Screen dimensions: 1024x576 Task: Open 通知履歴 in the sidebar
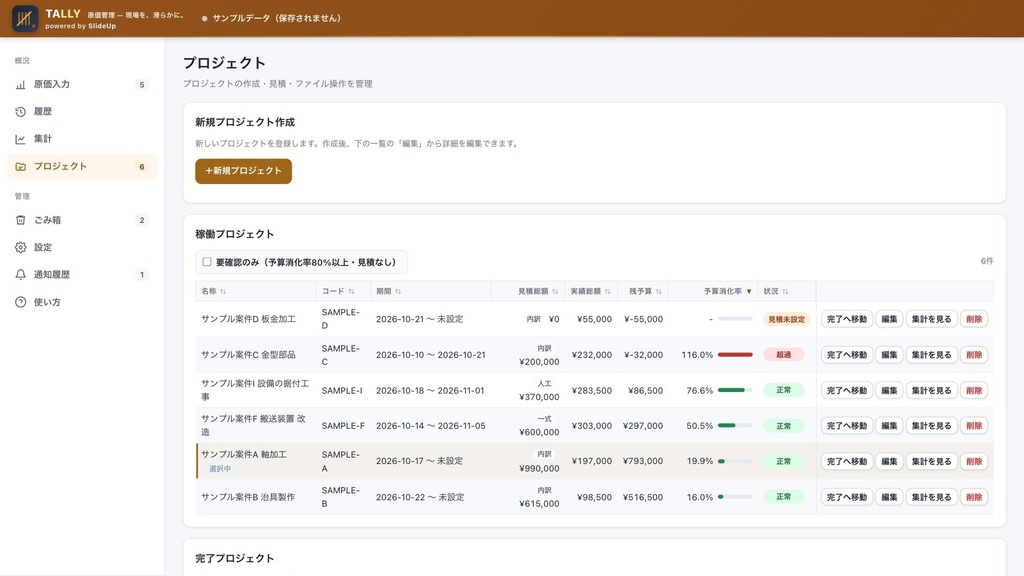point(82,275)
